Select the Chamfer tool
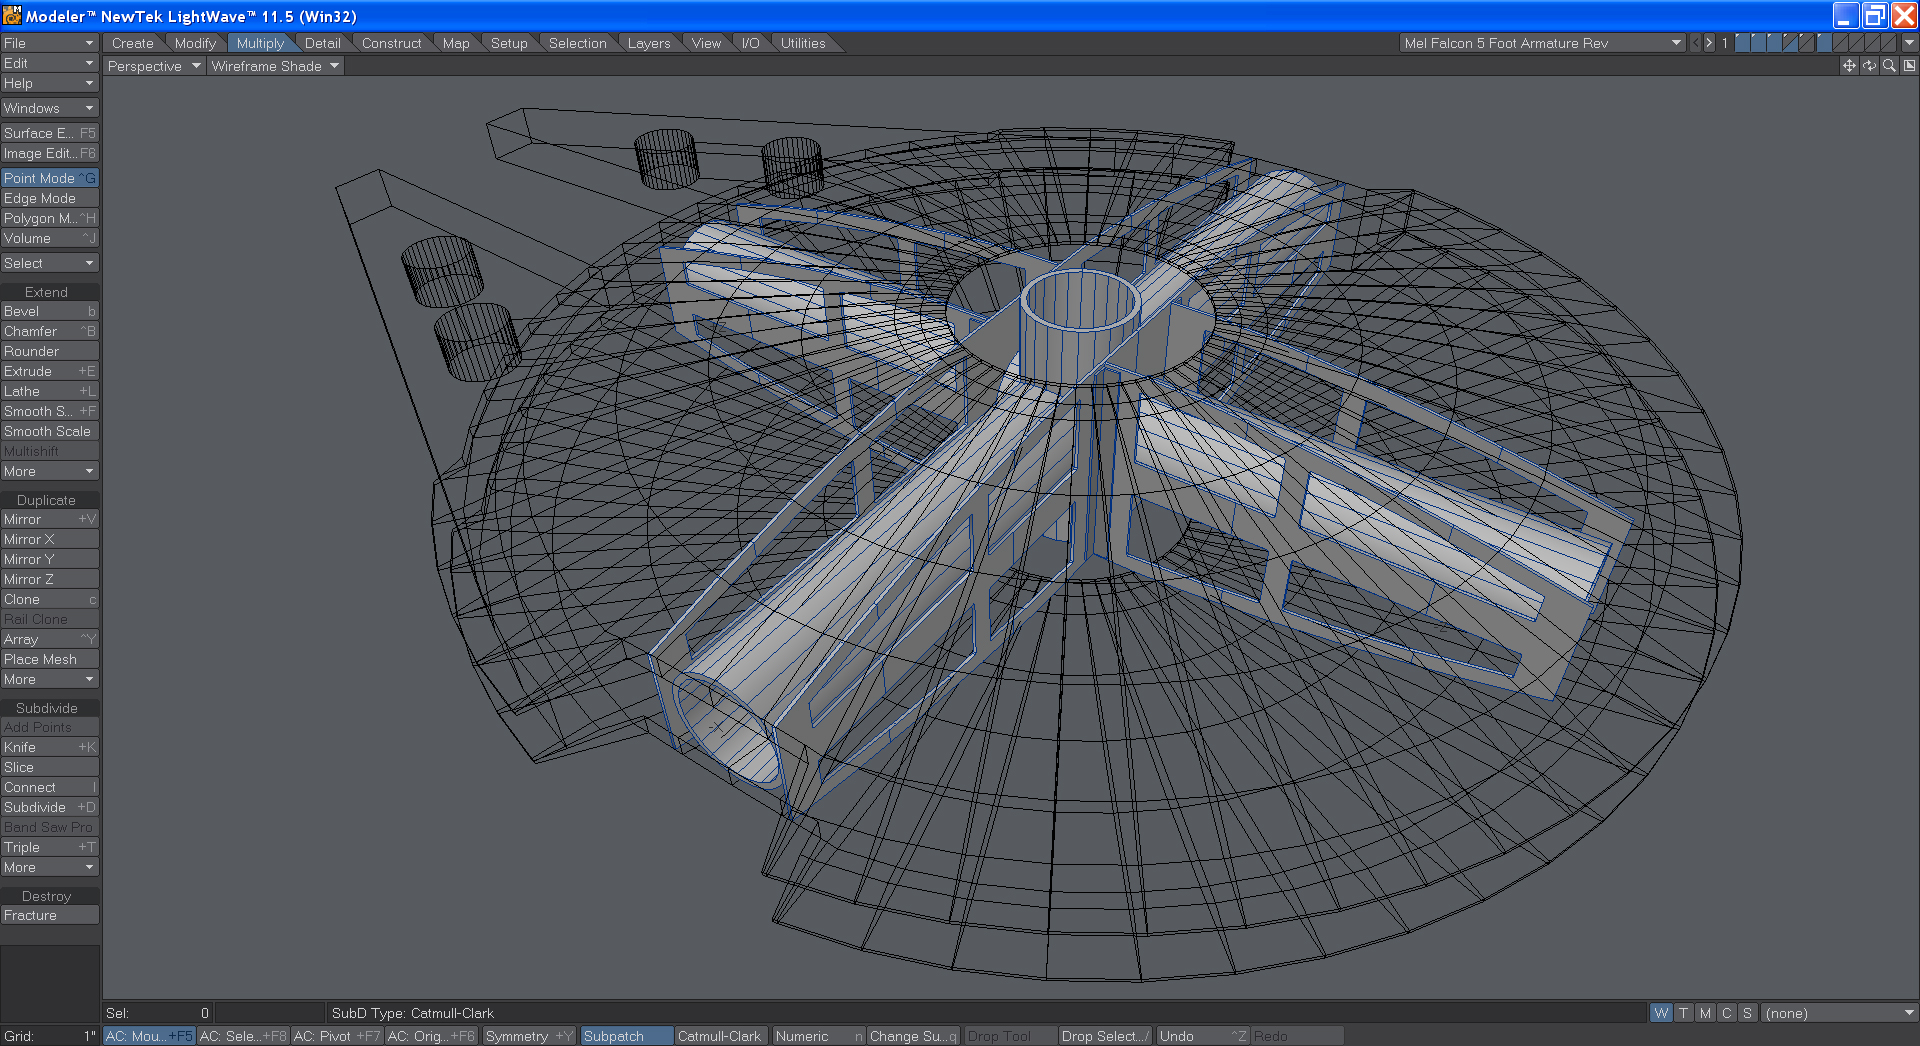This screenshot has height=1046, width=1920. click(49, 331)
